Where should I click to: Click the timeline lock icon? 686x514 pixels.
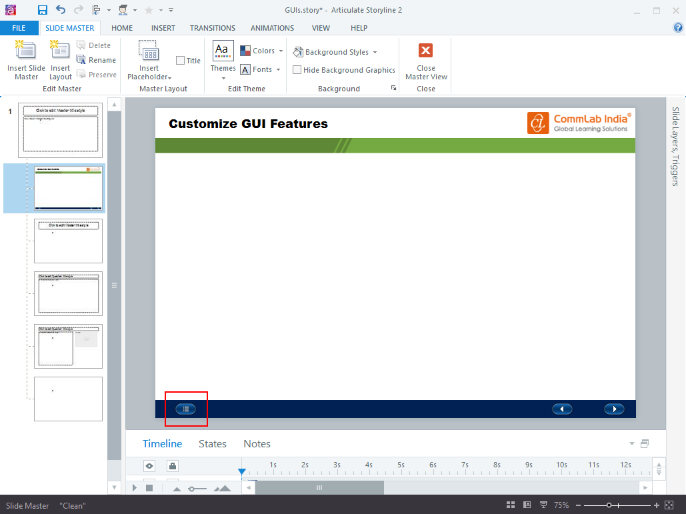click(172, 466)
